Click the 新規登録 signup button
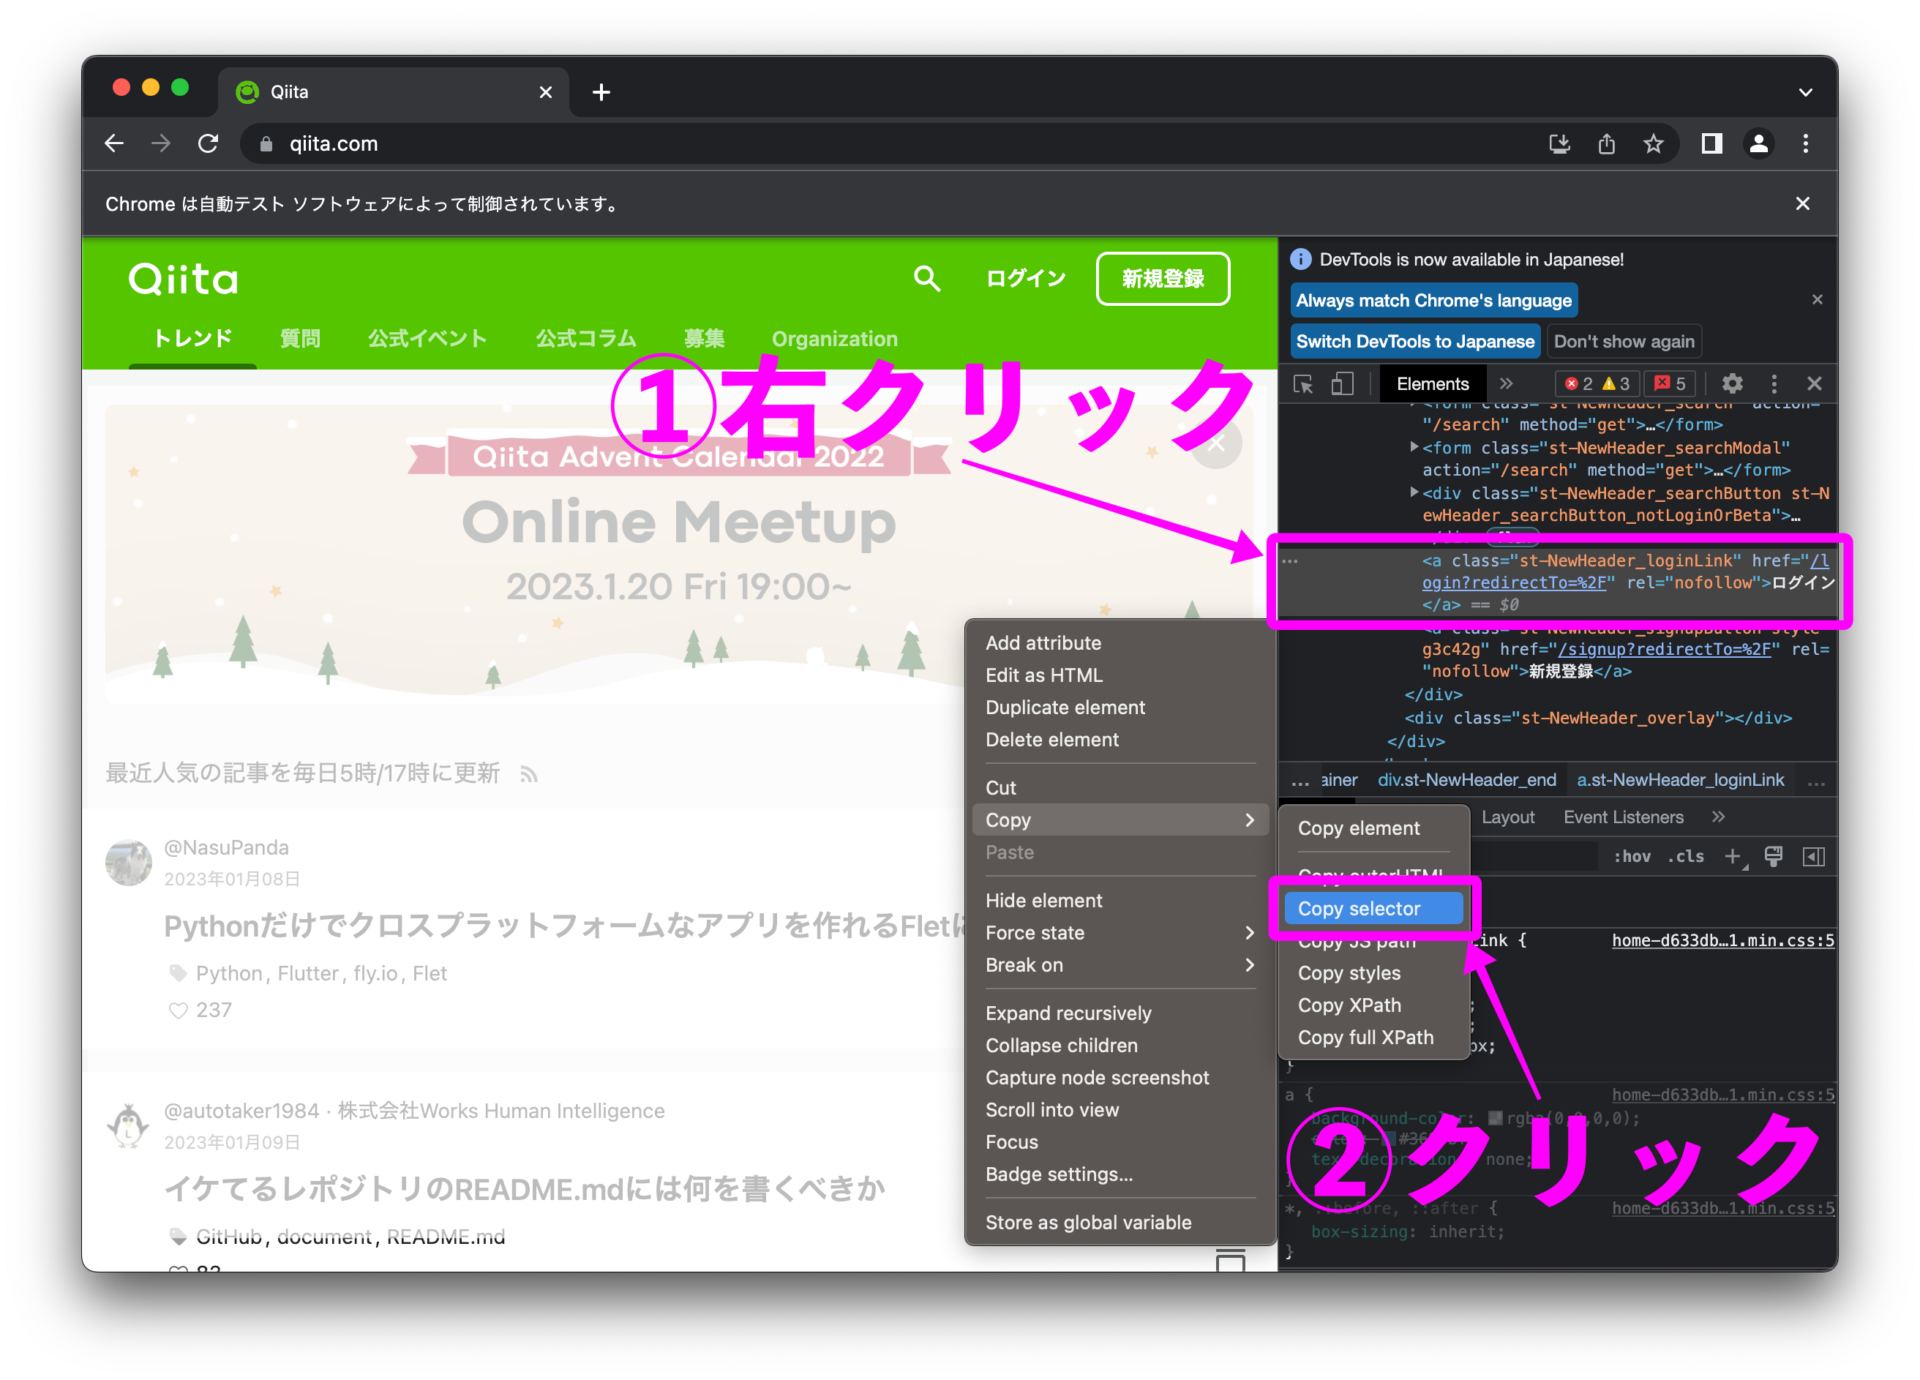Screen dimensions: 1920x1380 coord(1163,279)
